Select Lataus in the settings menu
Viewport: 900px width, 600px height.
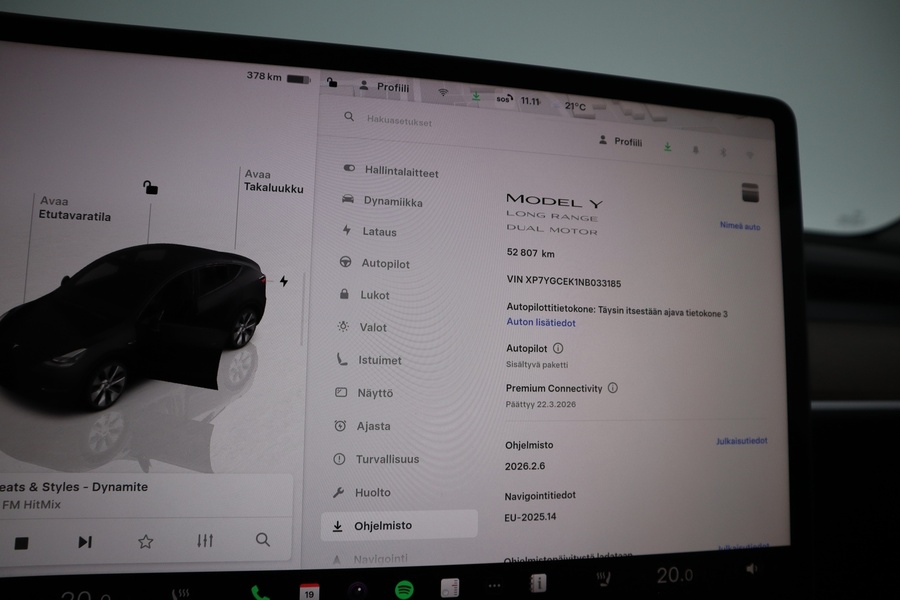point(379,232)
